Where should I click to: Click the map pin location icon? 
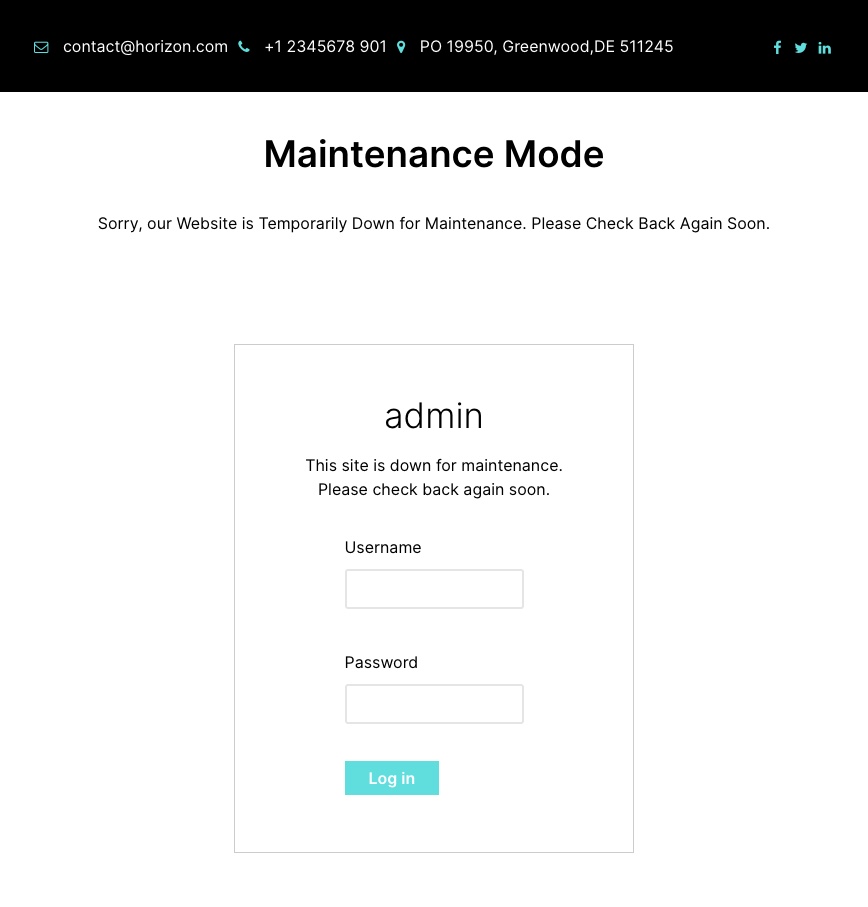(x=401, y=47)
